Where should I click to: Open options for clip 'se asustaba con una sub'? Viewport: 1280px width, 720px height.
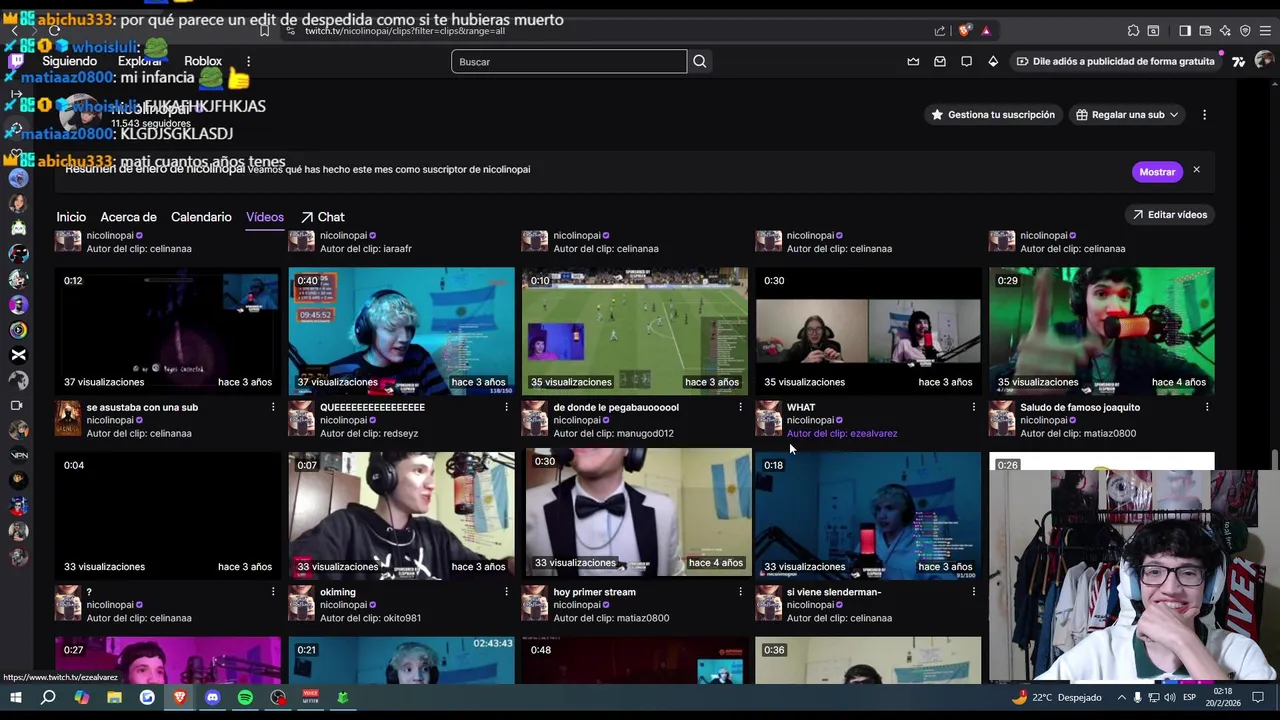click(273, 407)
